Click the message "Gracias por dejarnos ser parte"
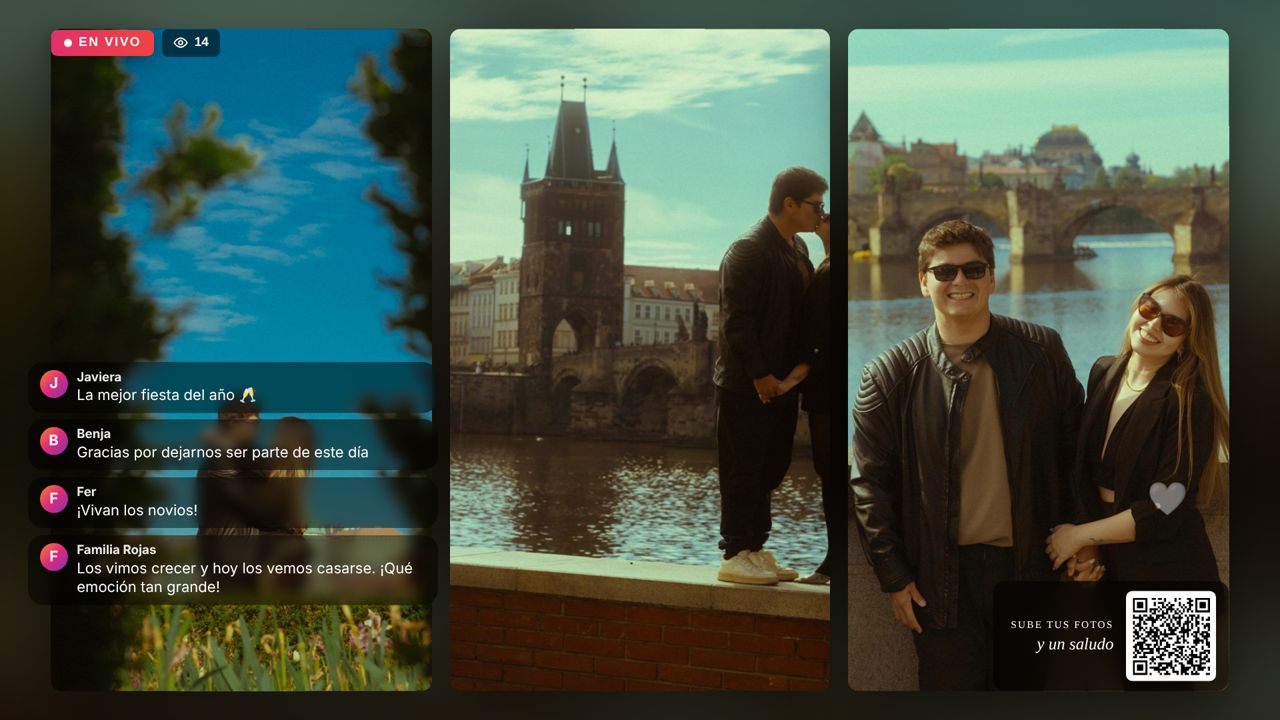The image size is (1280, 720). click(x=223, y=452)
